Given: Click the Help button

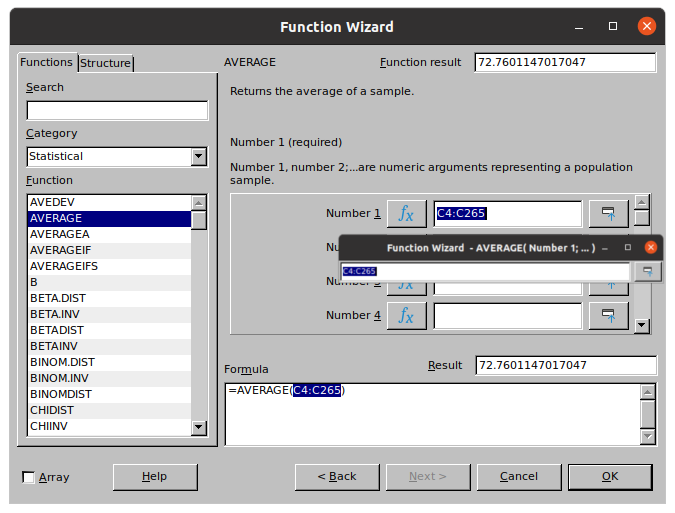Looking at the screenshot, I should 155,477.
